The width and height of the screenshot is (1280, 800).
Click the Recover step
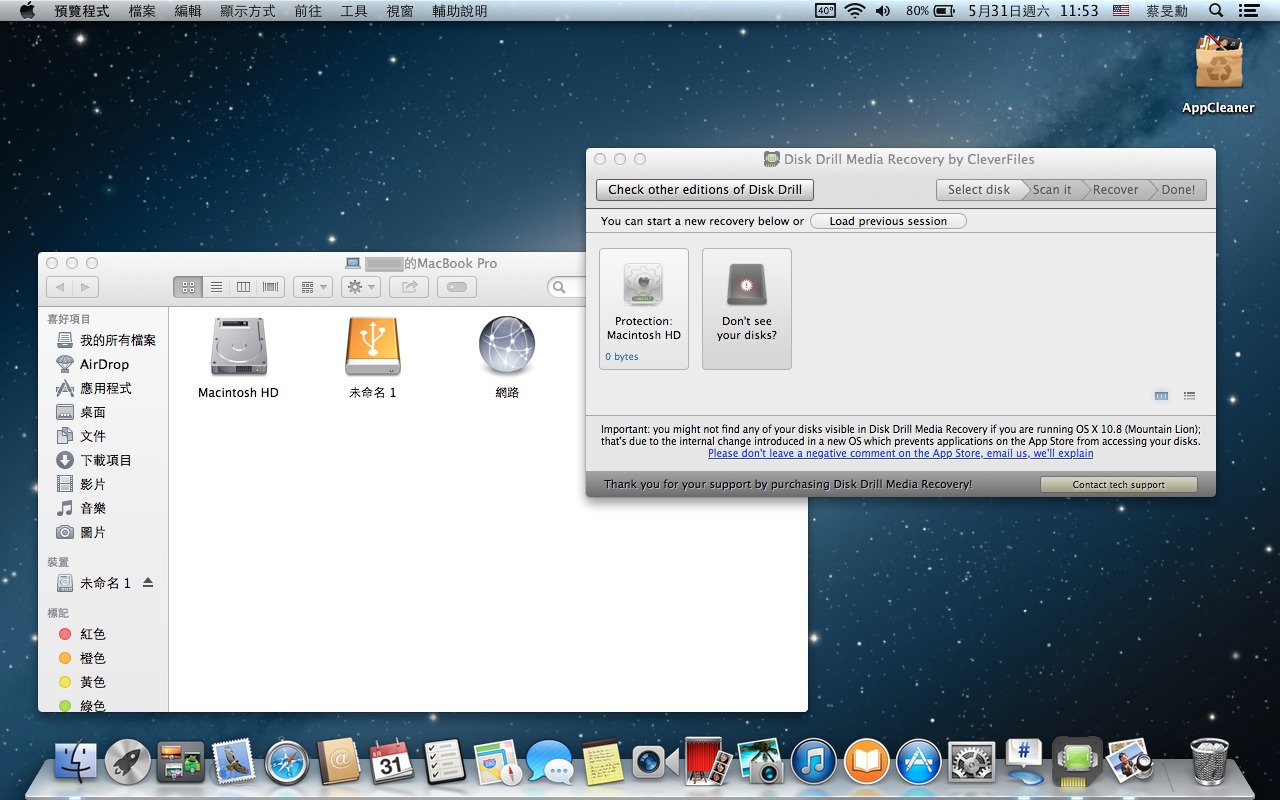1115,189
